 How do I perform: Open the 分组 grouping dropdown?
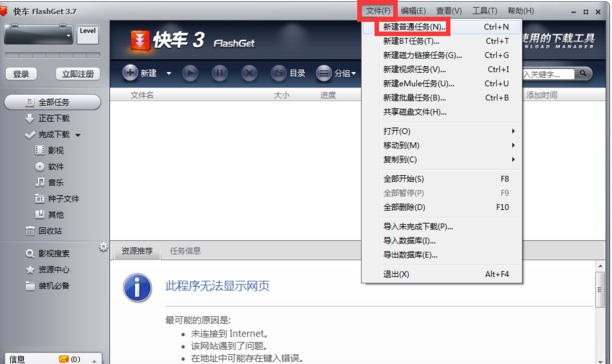336,73
